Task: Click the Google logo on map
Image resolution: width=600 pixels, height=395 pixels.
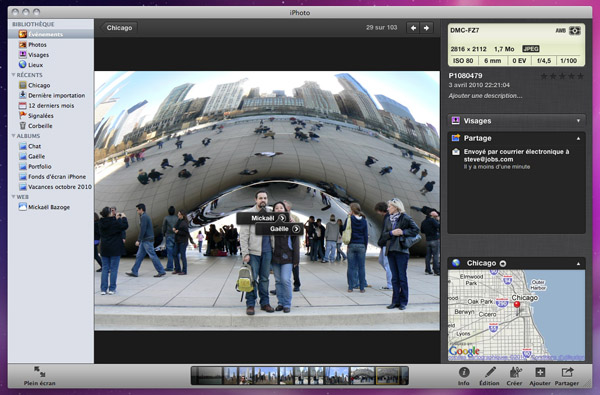Action: click(464, 351)
